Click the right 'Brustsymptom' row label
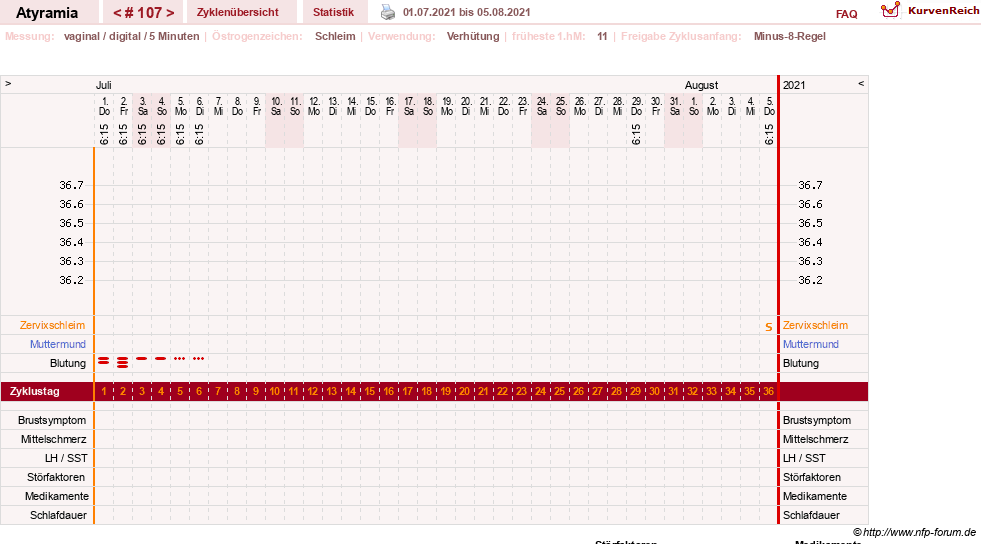This screenshot has height=544, width=981. (x=817, y=420)
